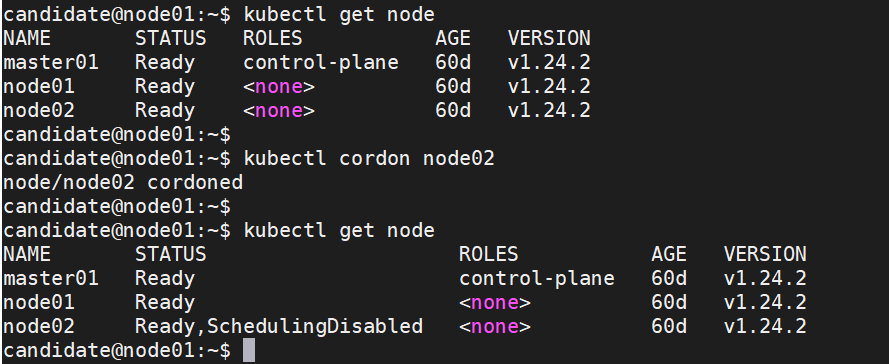Click the '60d' age of master01 in first table
Image resolution: width=889 pixels, height=364 pixels.
(x=453, y=62)
